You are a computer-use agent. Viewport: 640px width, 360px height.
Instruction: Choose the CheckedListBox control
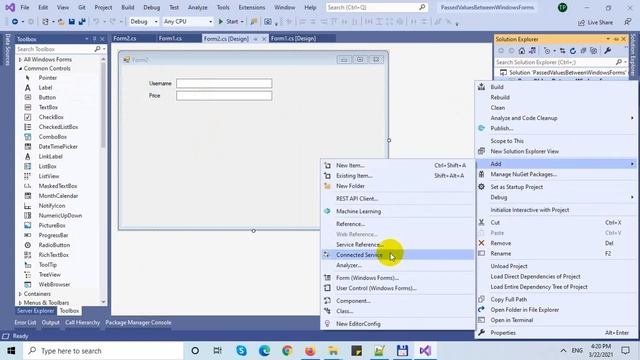57,127
